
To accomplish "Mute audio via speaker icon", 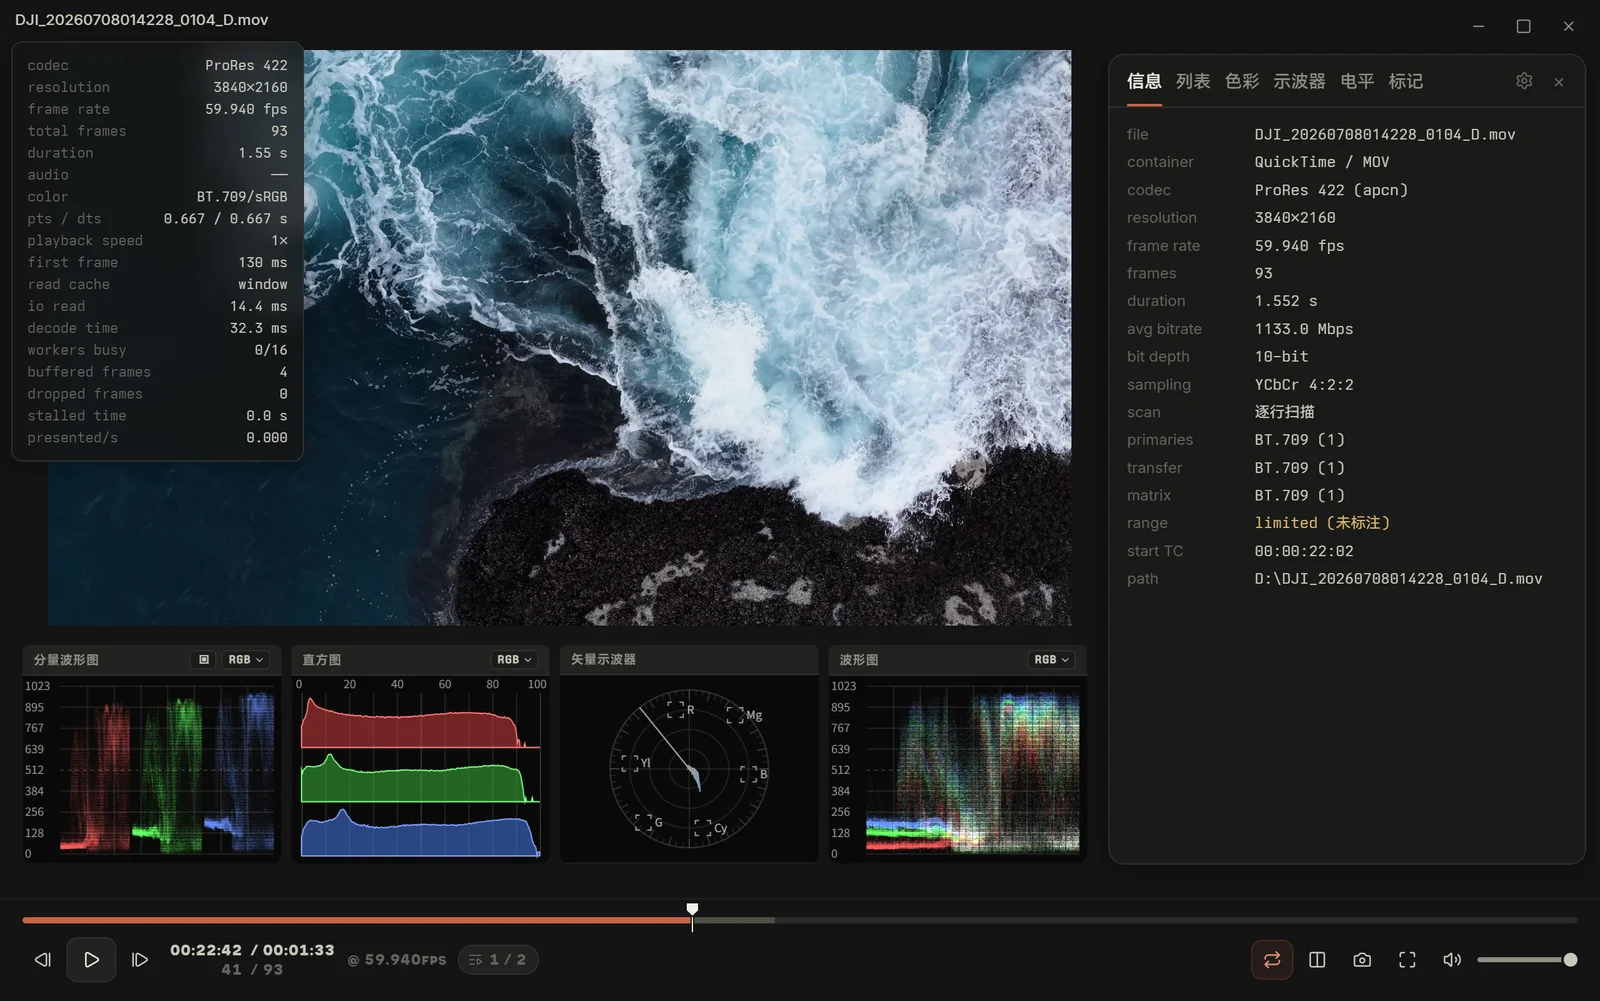I will pos(1452,960).
